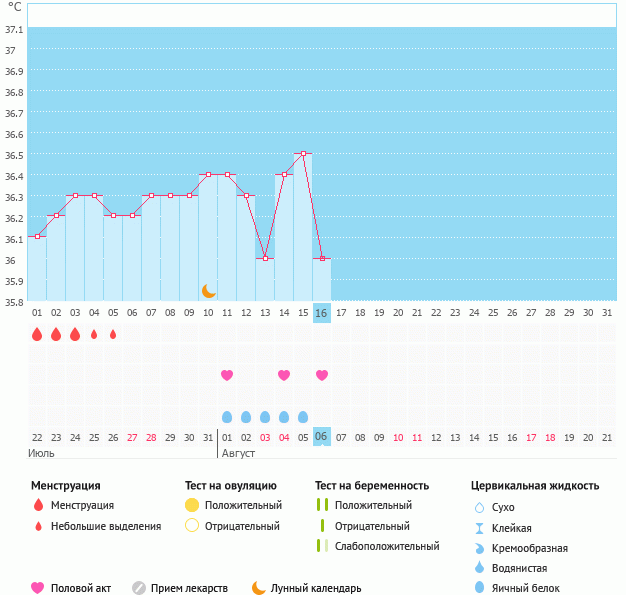Click the blue cervical fluid drop on day 13
The height and width of the screenshot is (595, 626).
pyautogui.click(x=265, y=417)
